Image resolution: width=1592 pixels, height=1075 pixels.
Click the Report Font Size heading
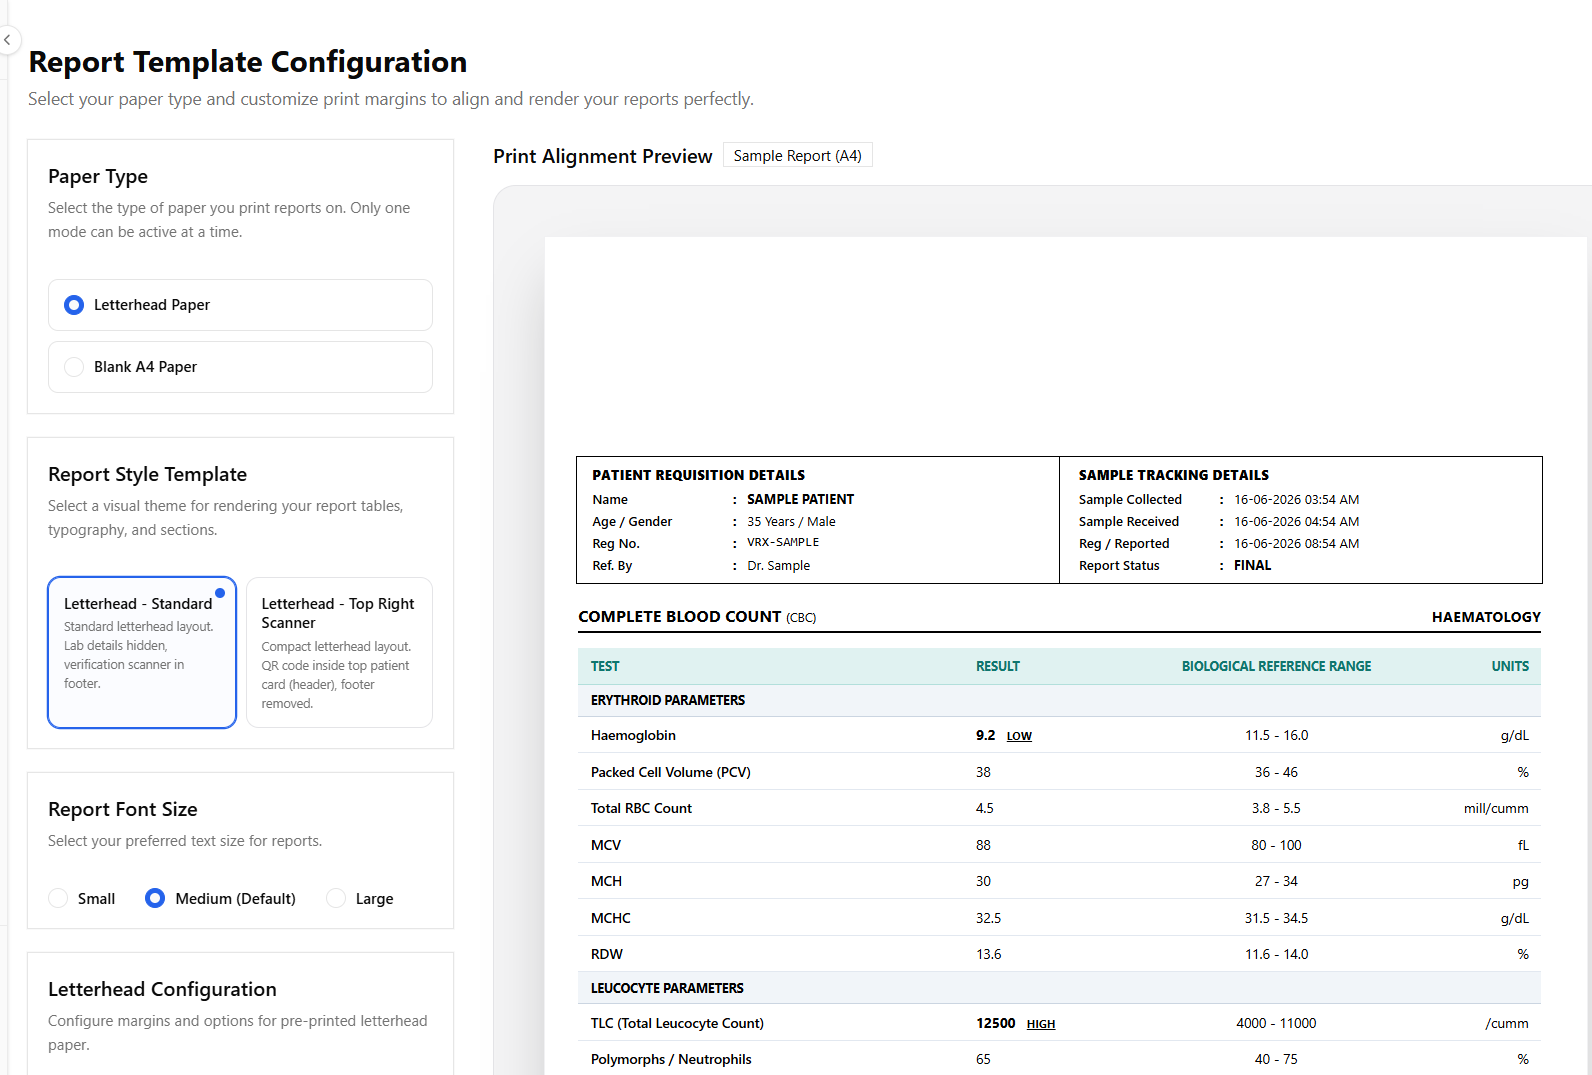point(123,809)
